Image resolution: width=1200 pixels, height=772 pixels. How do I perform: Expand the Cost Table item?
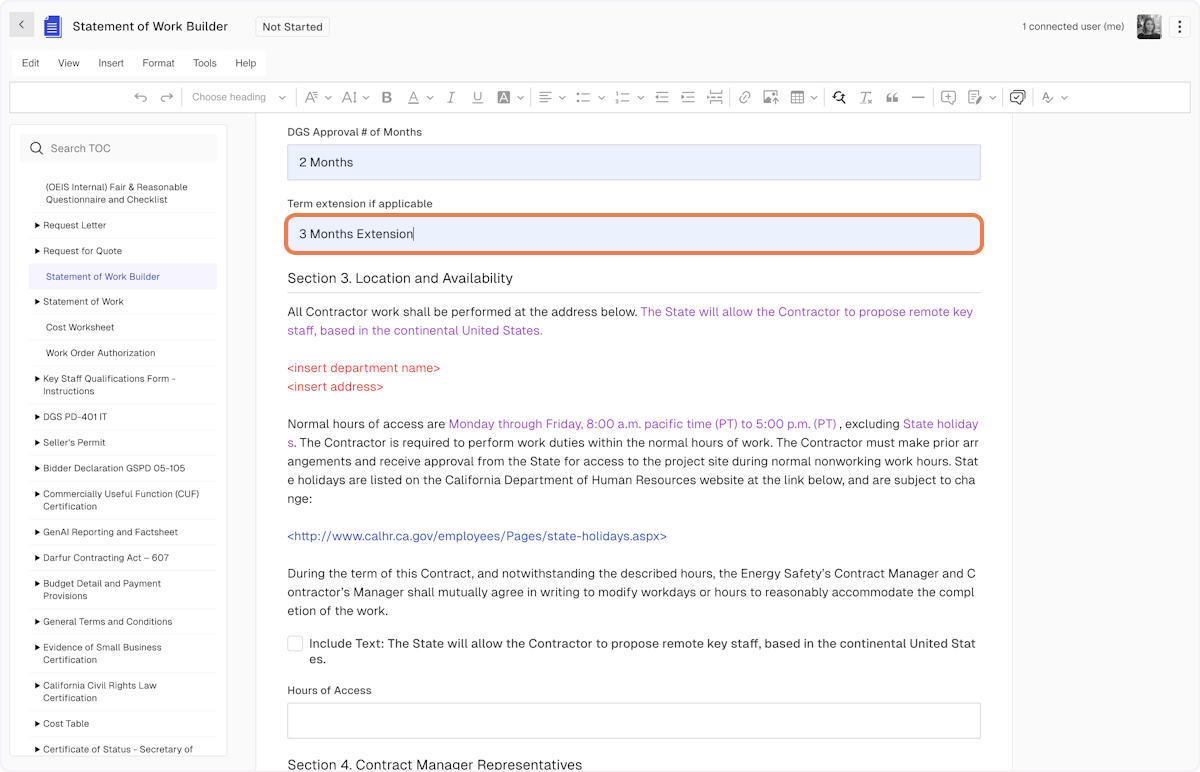tap(38, 724)
